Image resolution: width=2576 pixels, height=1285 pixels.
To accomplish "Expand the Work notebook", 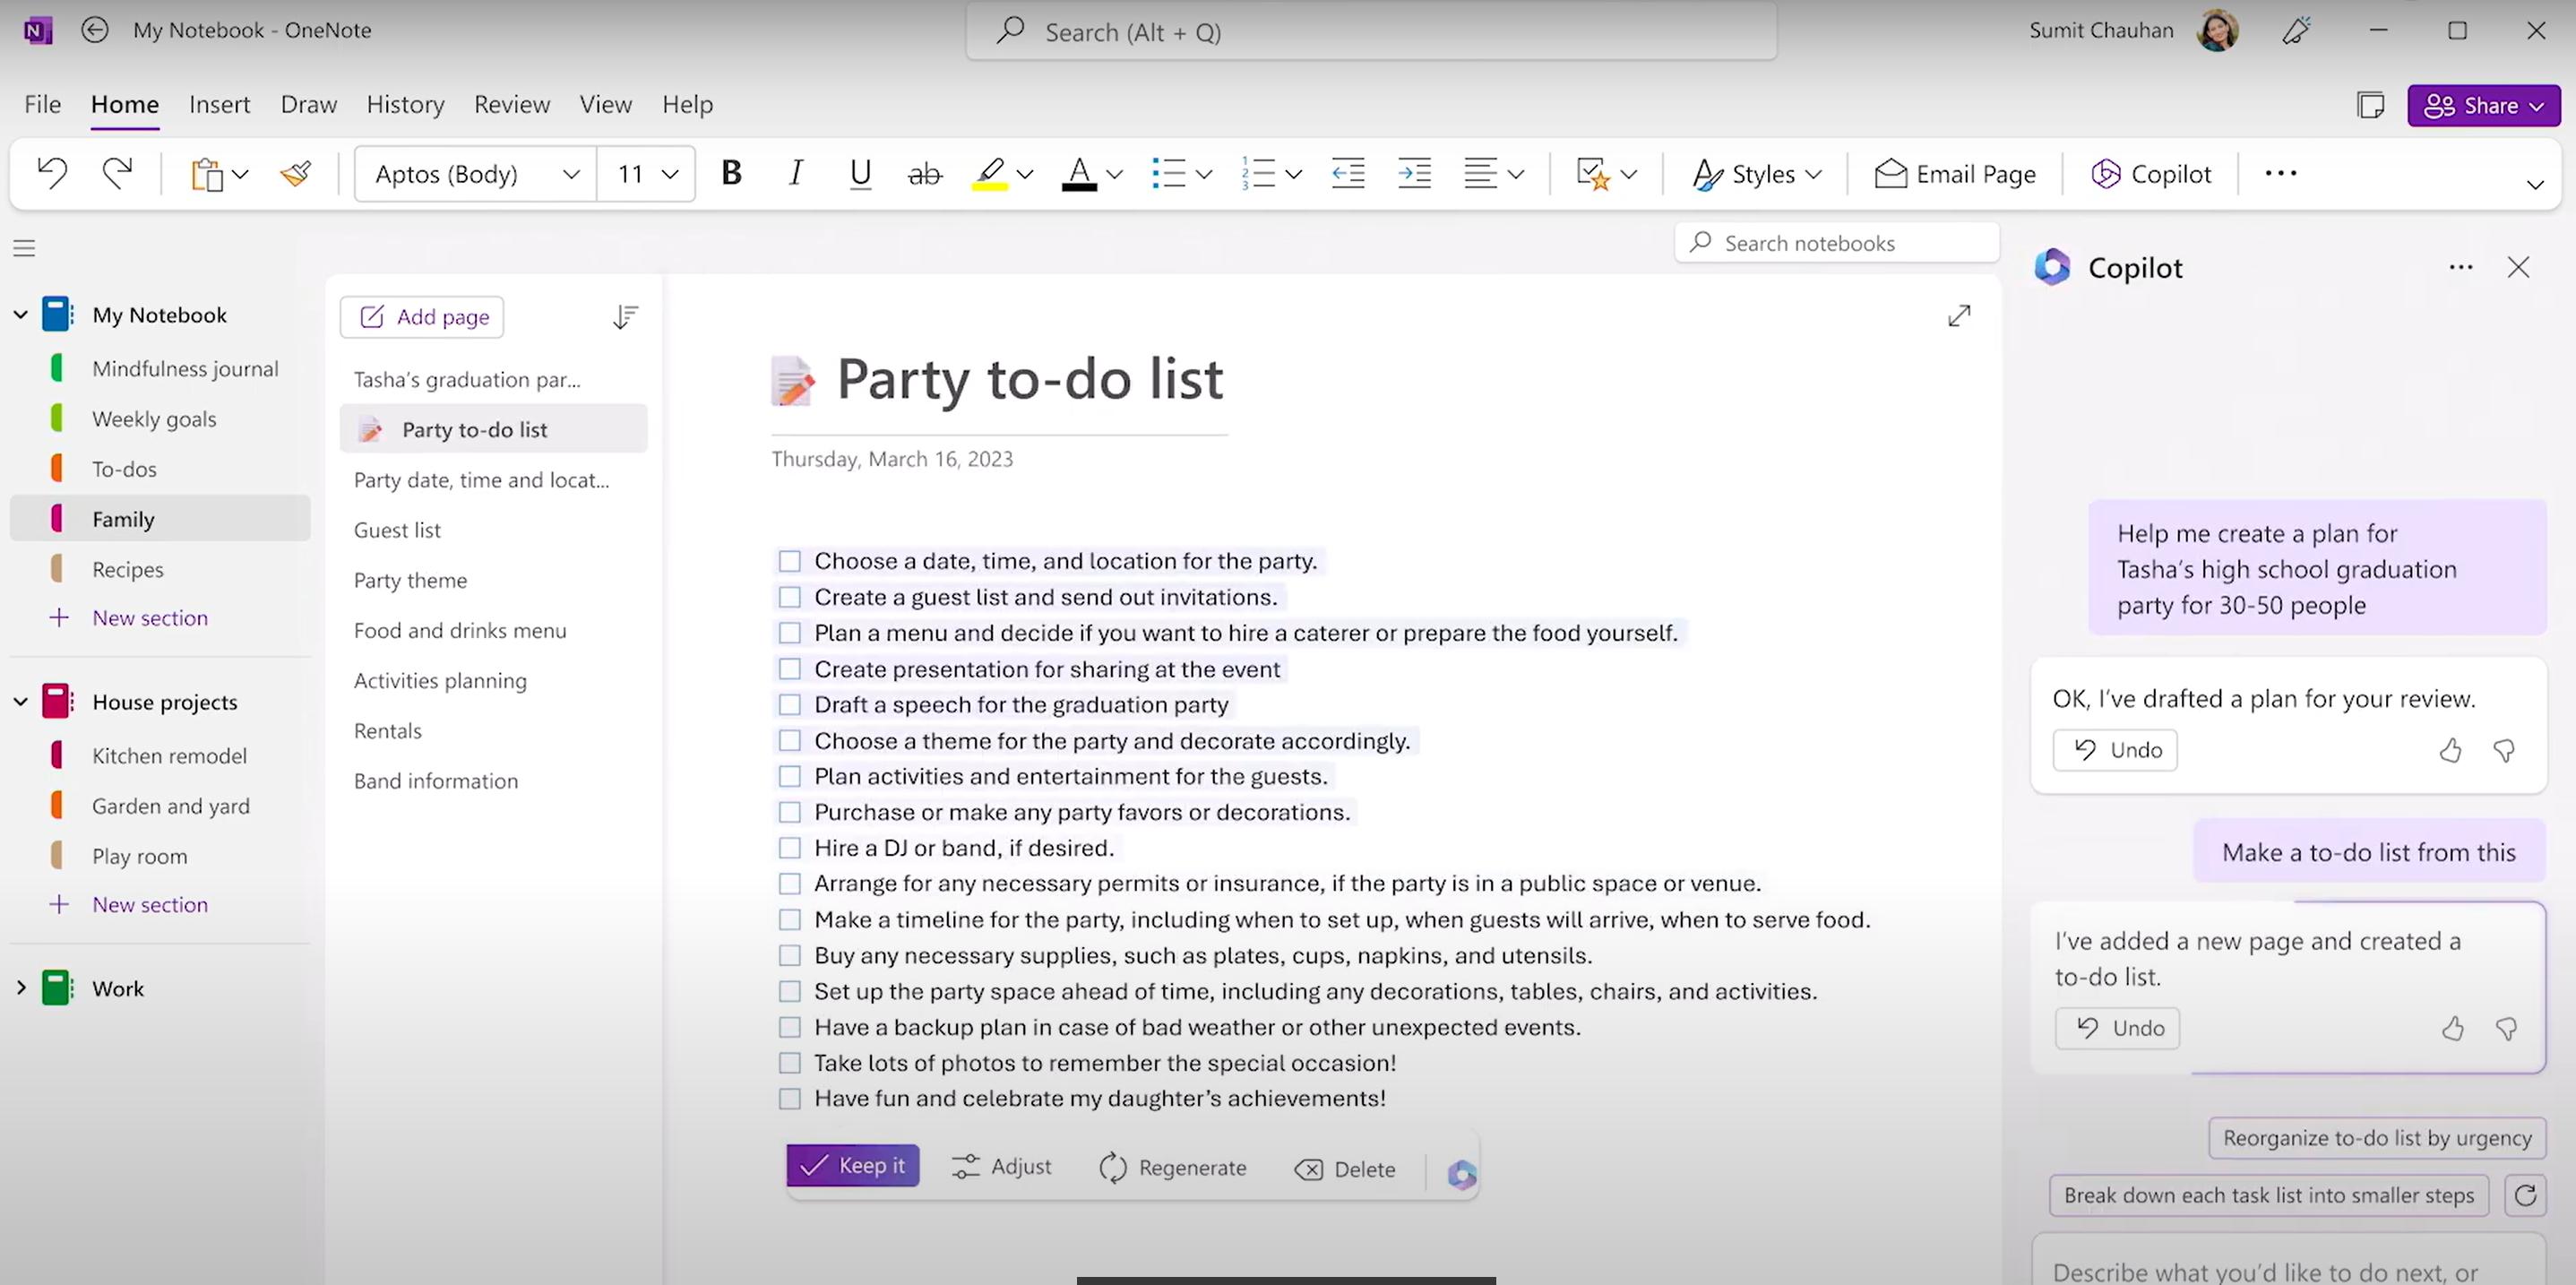I will click(x=21, y=988).
